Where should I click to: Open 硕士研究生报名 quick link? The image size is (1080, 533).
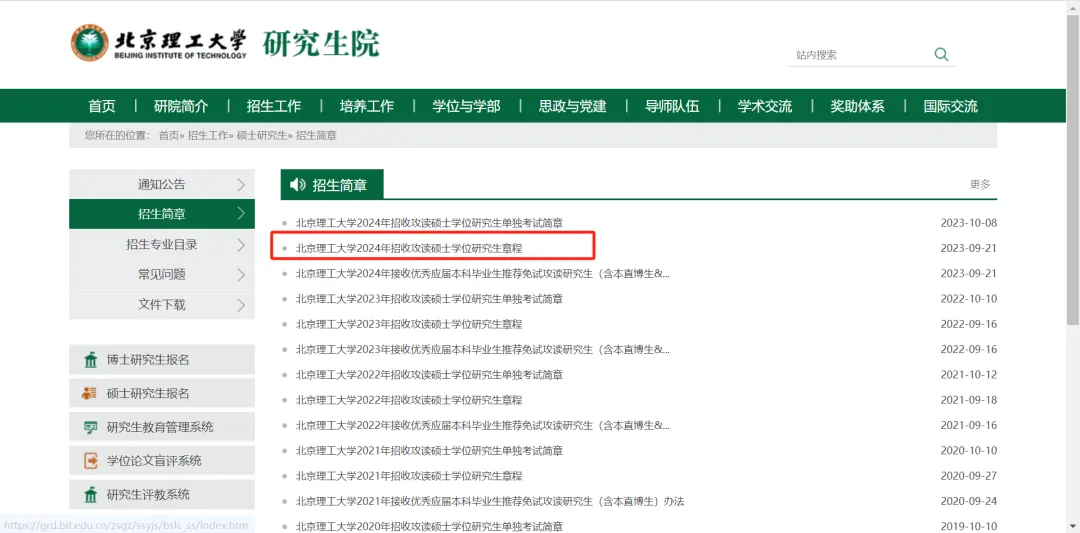pyautogui.click(x=162, y=394)
